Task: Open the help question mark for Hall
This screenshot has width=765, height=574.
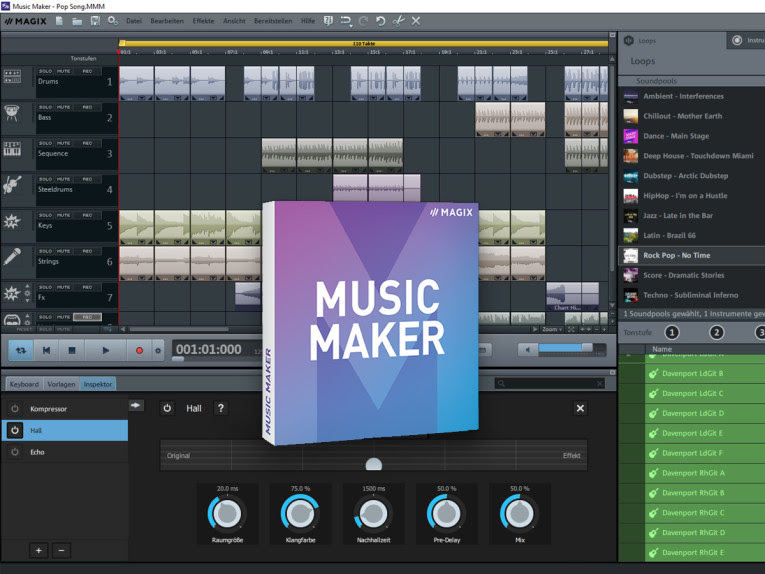Action: 221,408
